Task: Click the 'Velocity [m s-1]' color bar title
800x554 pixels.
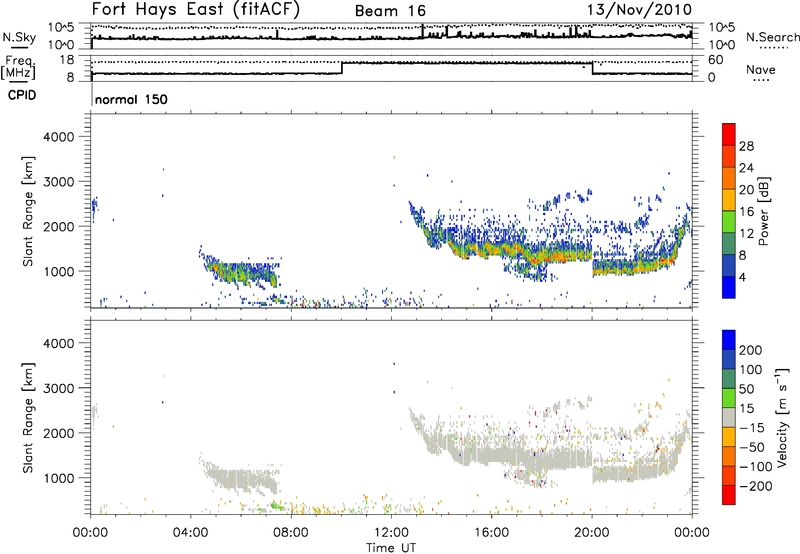Action: click(x=782, y=417)
